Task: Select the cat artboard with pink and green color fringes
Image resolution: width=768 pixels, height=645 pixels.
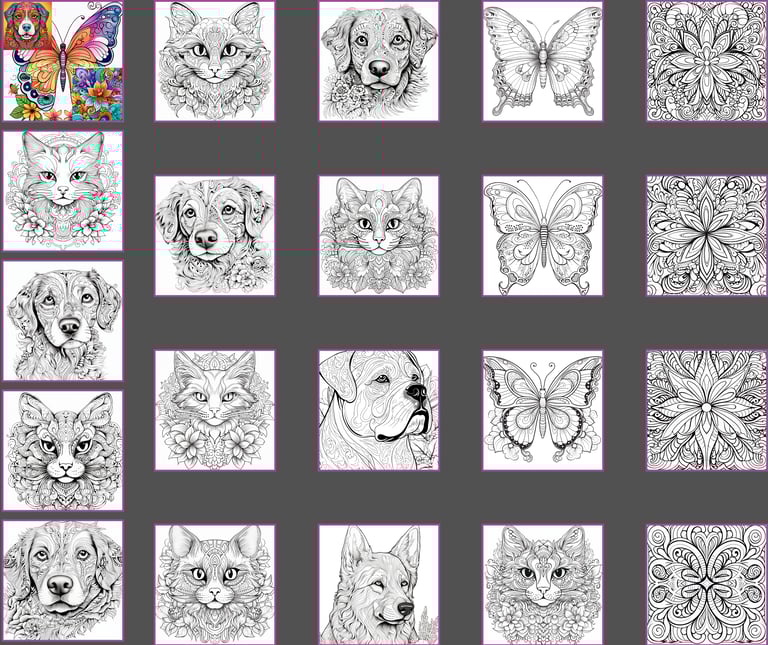Action: point(63,191)
